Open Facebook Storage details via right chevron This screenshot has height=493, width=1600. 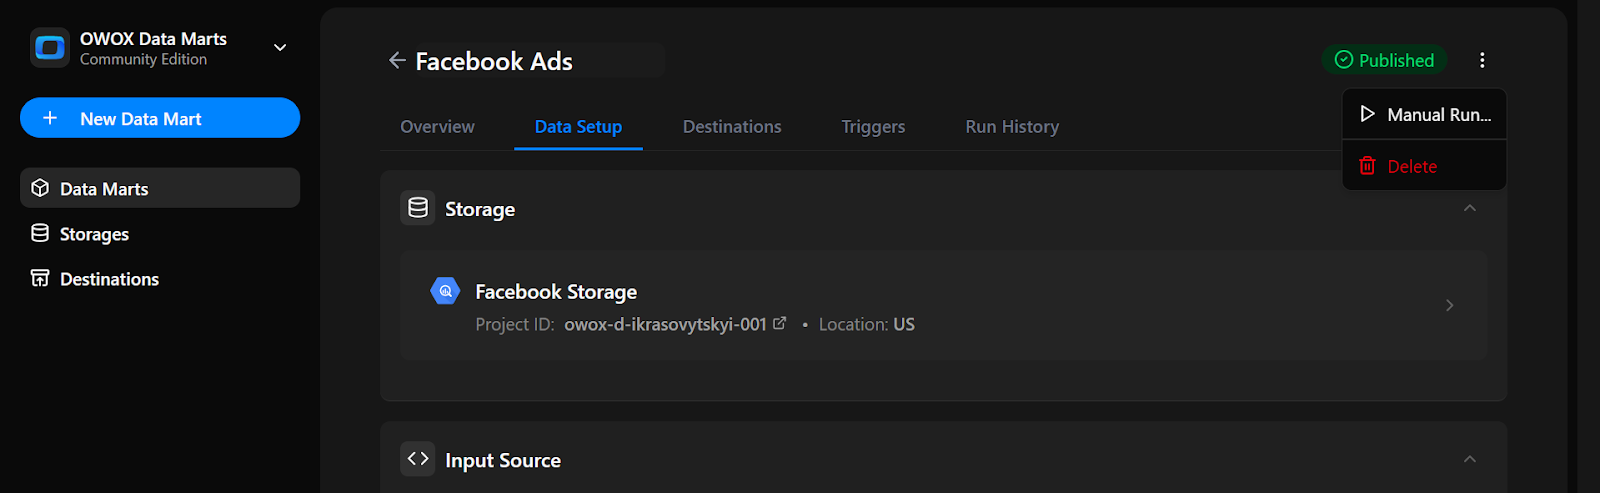(1449, 305)
